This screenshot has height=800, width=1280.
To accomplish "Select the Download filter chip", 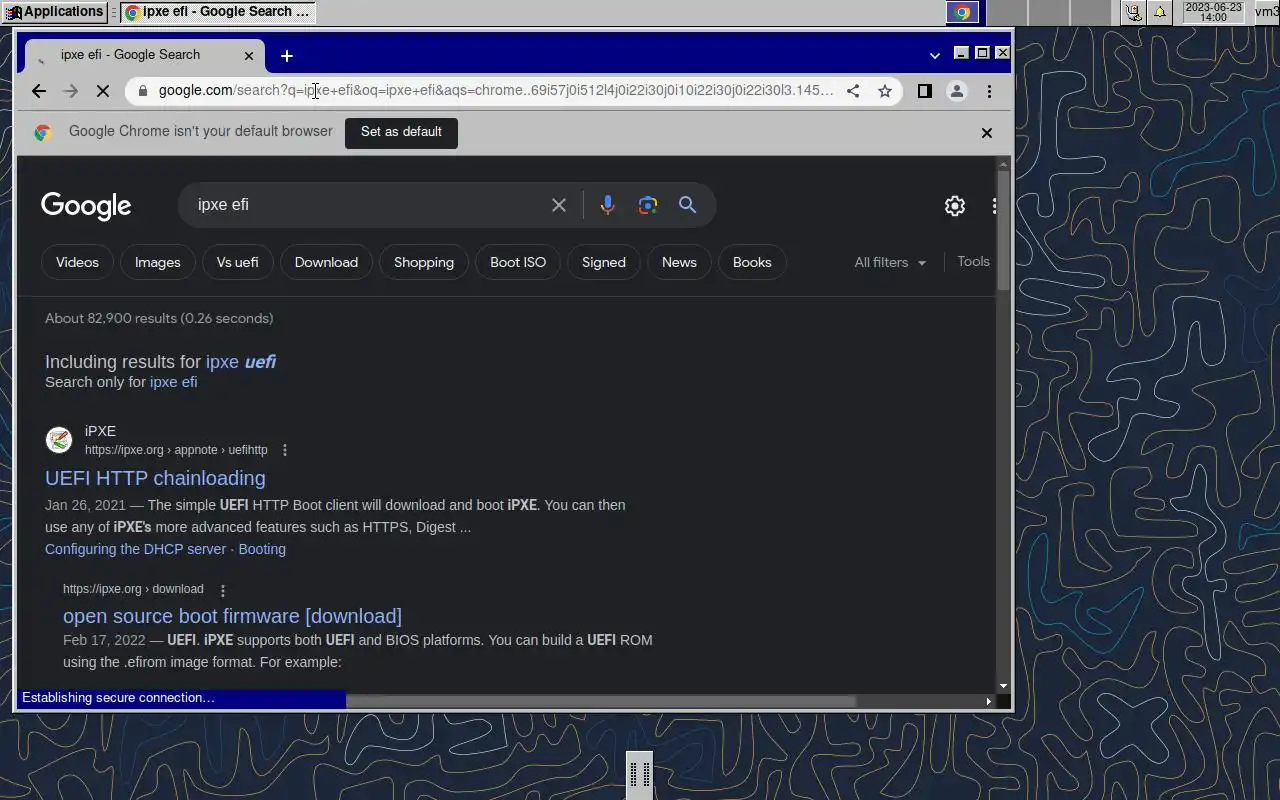I will tap(326, 262).
